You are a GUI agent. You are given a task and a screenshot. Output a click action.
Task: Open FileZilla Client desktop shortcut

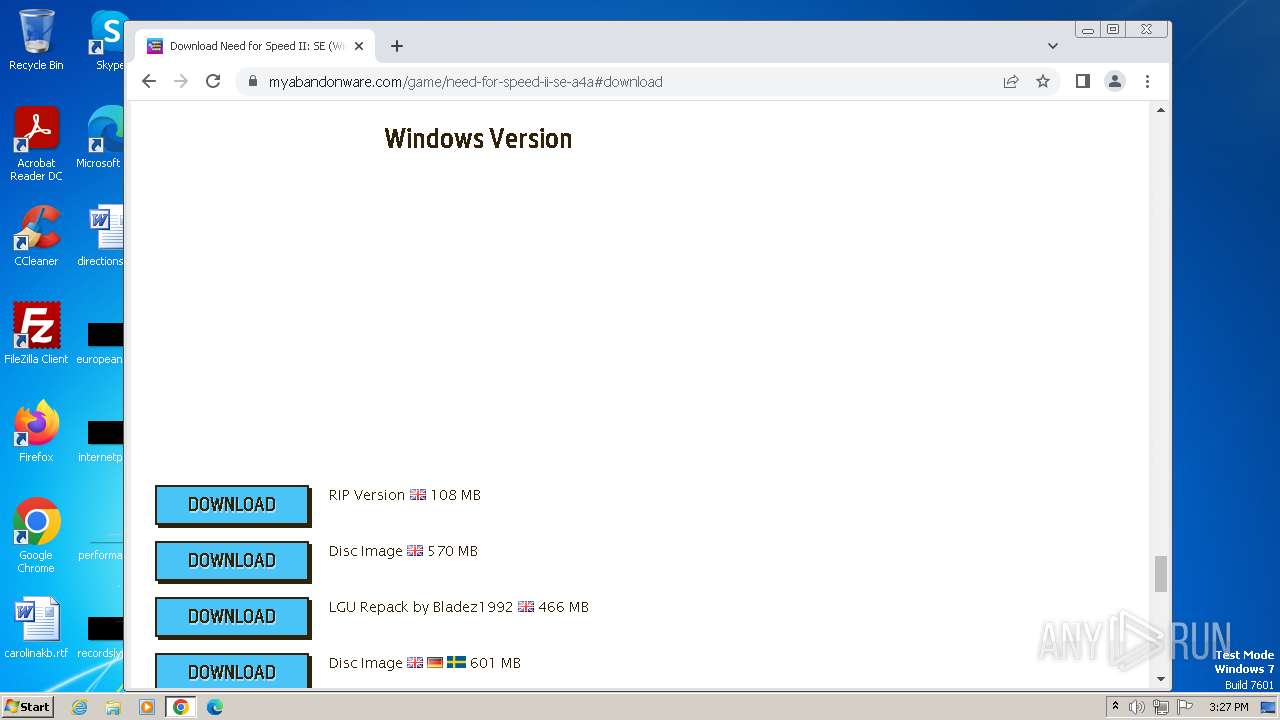(36, 334)
